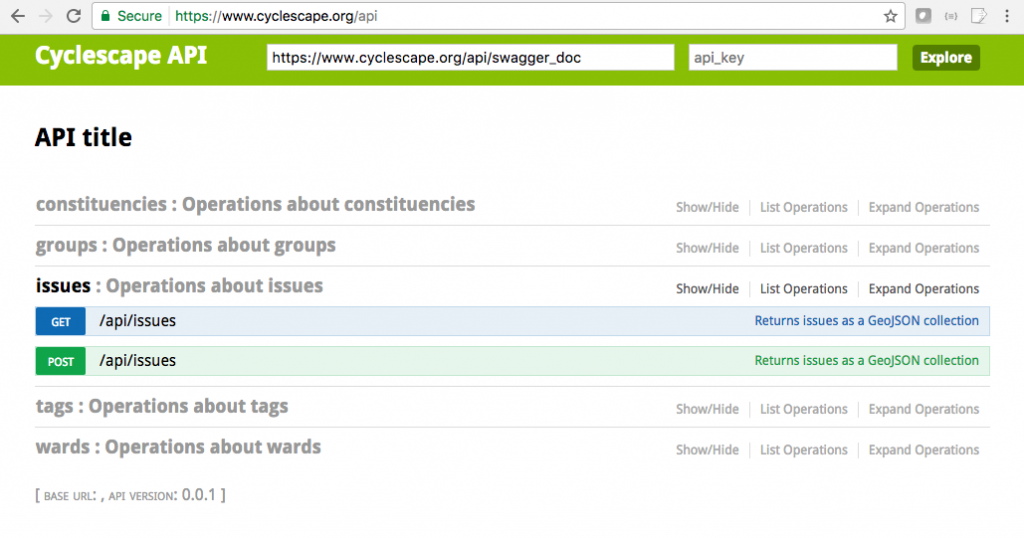Image resolution: width=1024 pixels, height=538 pixels.
Task: Click the page-note extension icon
Action: pyautogui.click(x=978, y=16)
